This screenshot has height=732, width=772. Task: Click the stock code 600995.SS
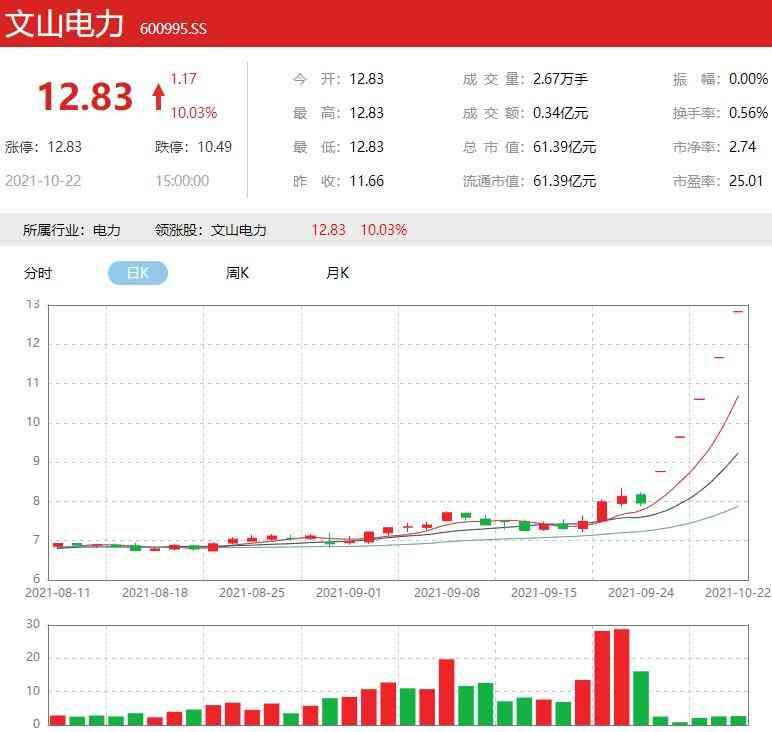(172, 29)
